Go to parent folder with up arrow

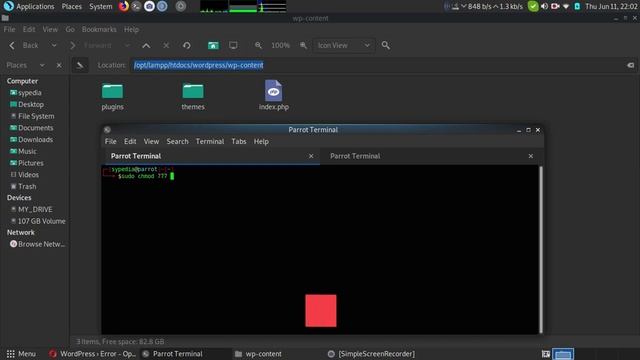point(146,45)
